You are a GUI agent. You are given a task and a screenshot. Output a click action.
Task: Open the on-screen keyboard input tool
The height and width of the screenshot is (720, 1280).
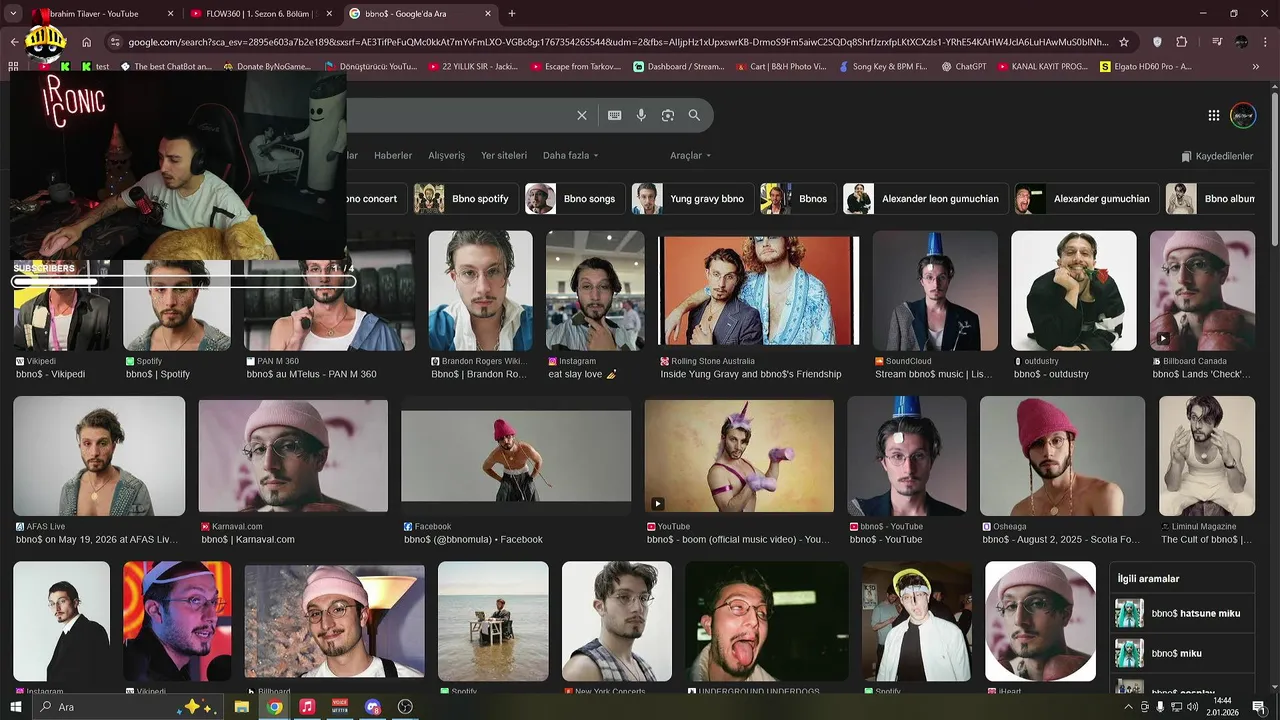[x=614, y=115]
